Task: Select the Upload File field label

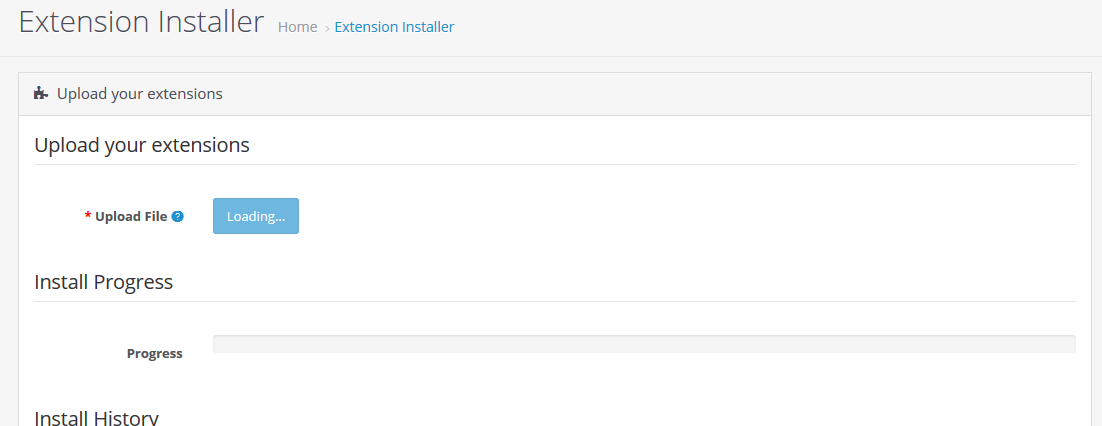Action: pos(131,217)
